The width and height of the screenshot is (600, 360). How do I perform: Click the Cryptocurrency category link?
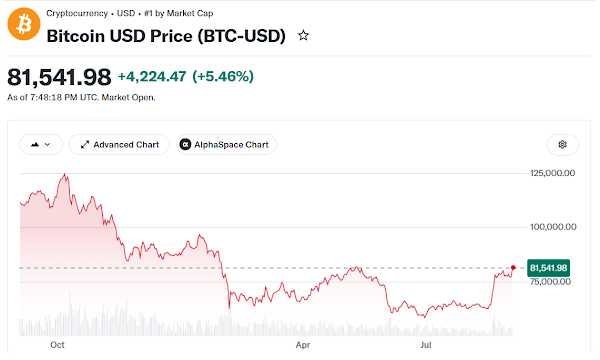click(77, 13)
